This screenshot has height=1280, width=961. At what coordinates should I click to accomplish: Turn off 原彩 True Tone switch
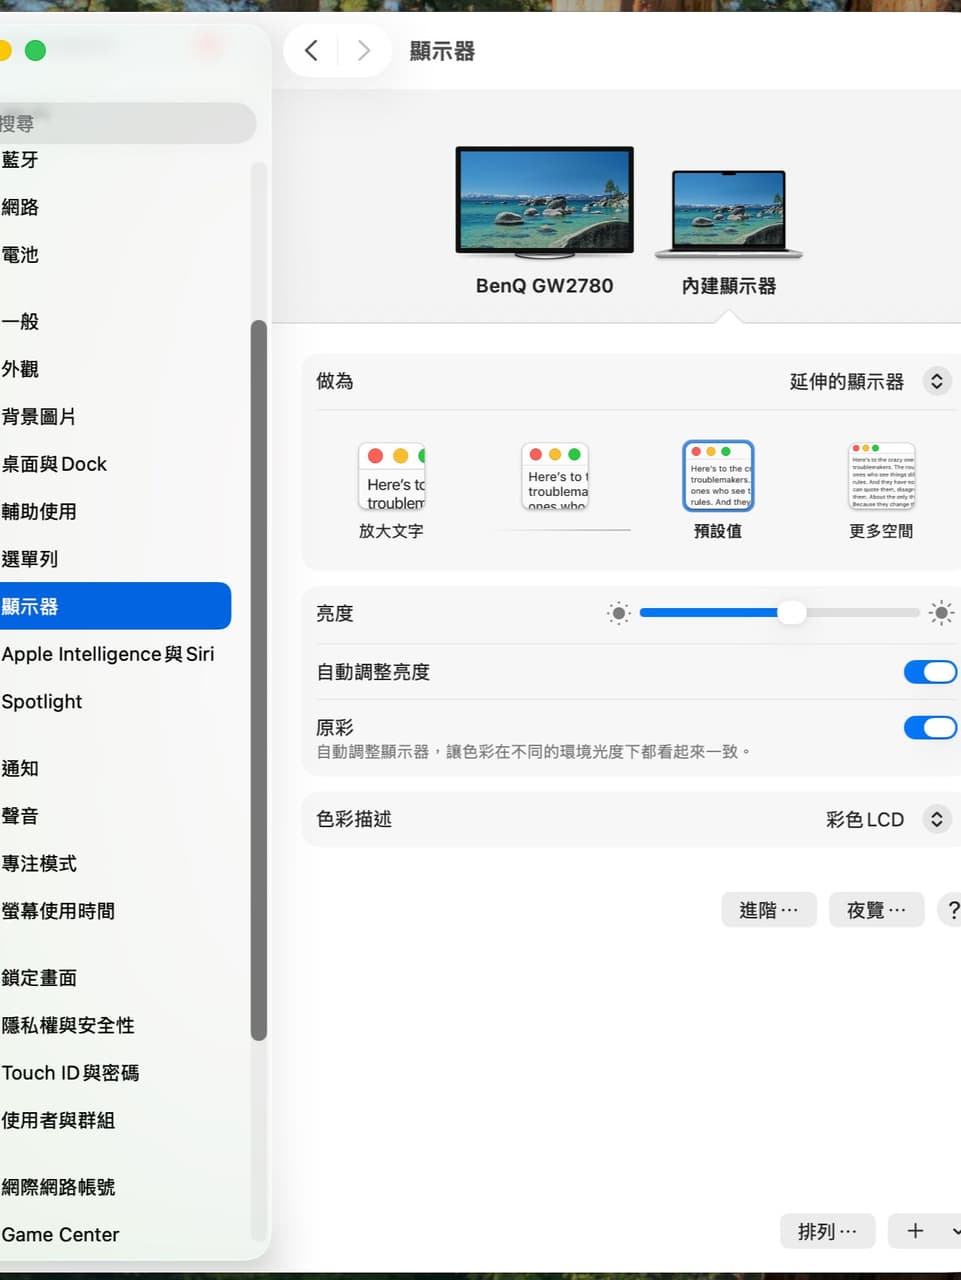930,727
